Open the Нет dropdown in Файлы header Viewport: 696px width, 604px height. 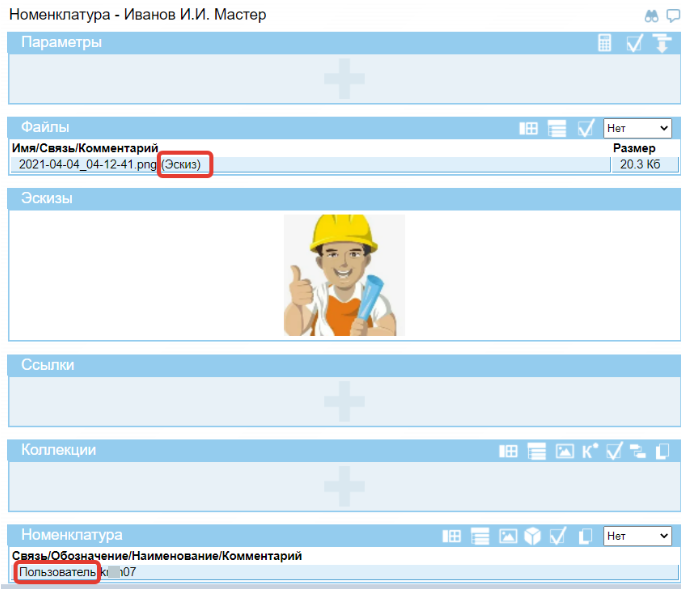637,128
